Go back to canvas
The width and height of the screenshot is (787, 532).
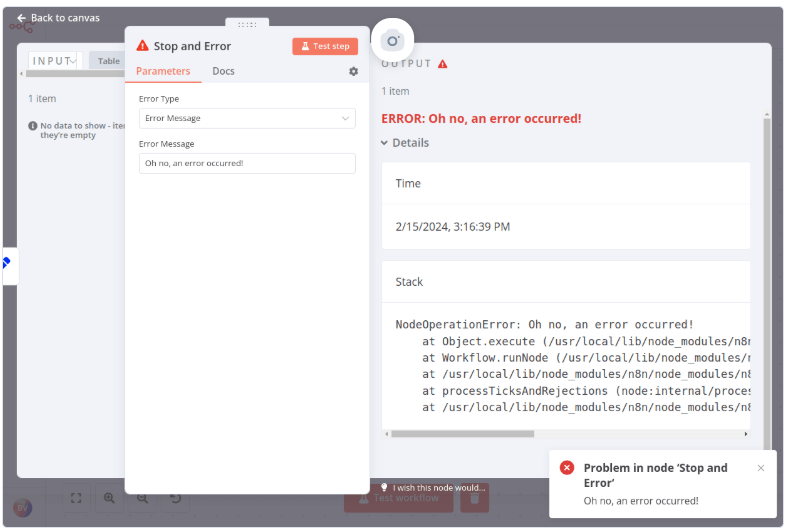(58, 18)
